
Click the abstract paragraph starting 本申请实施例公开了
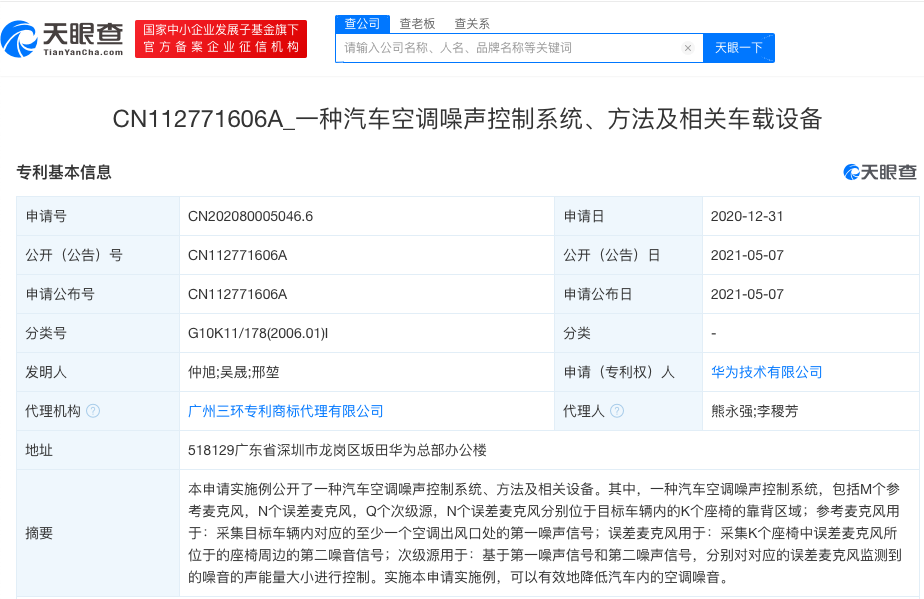545,533
